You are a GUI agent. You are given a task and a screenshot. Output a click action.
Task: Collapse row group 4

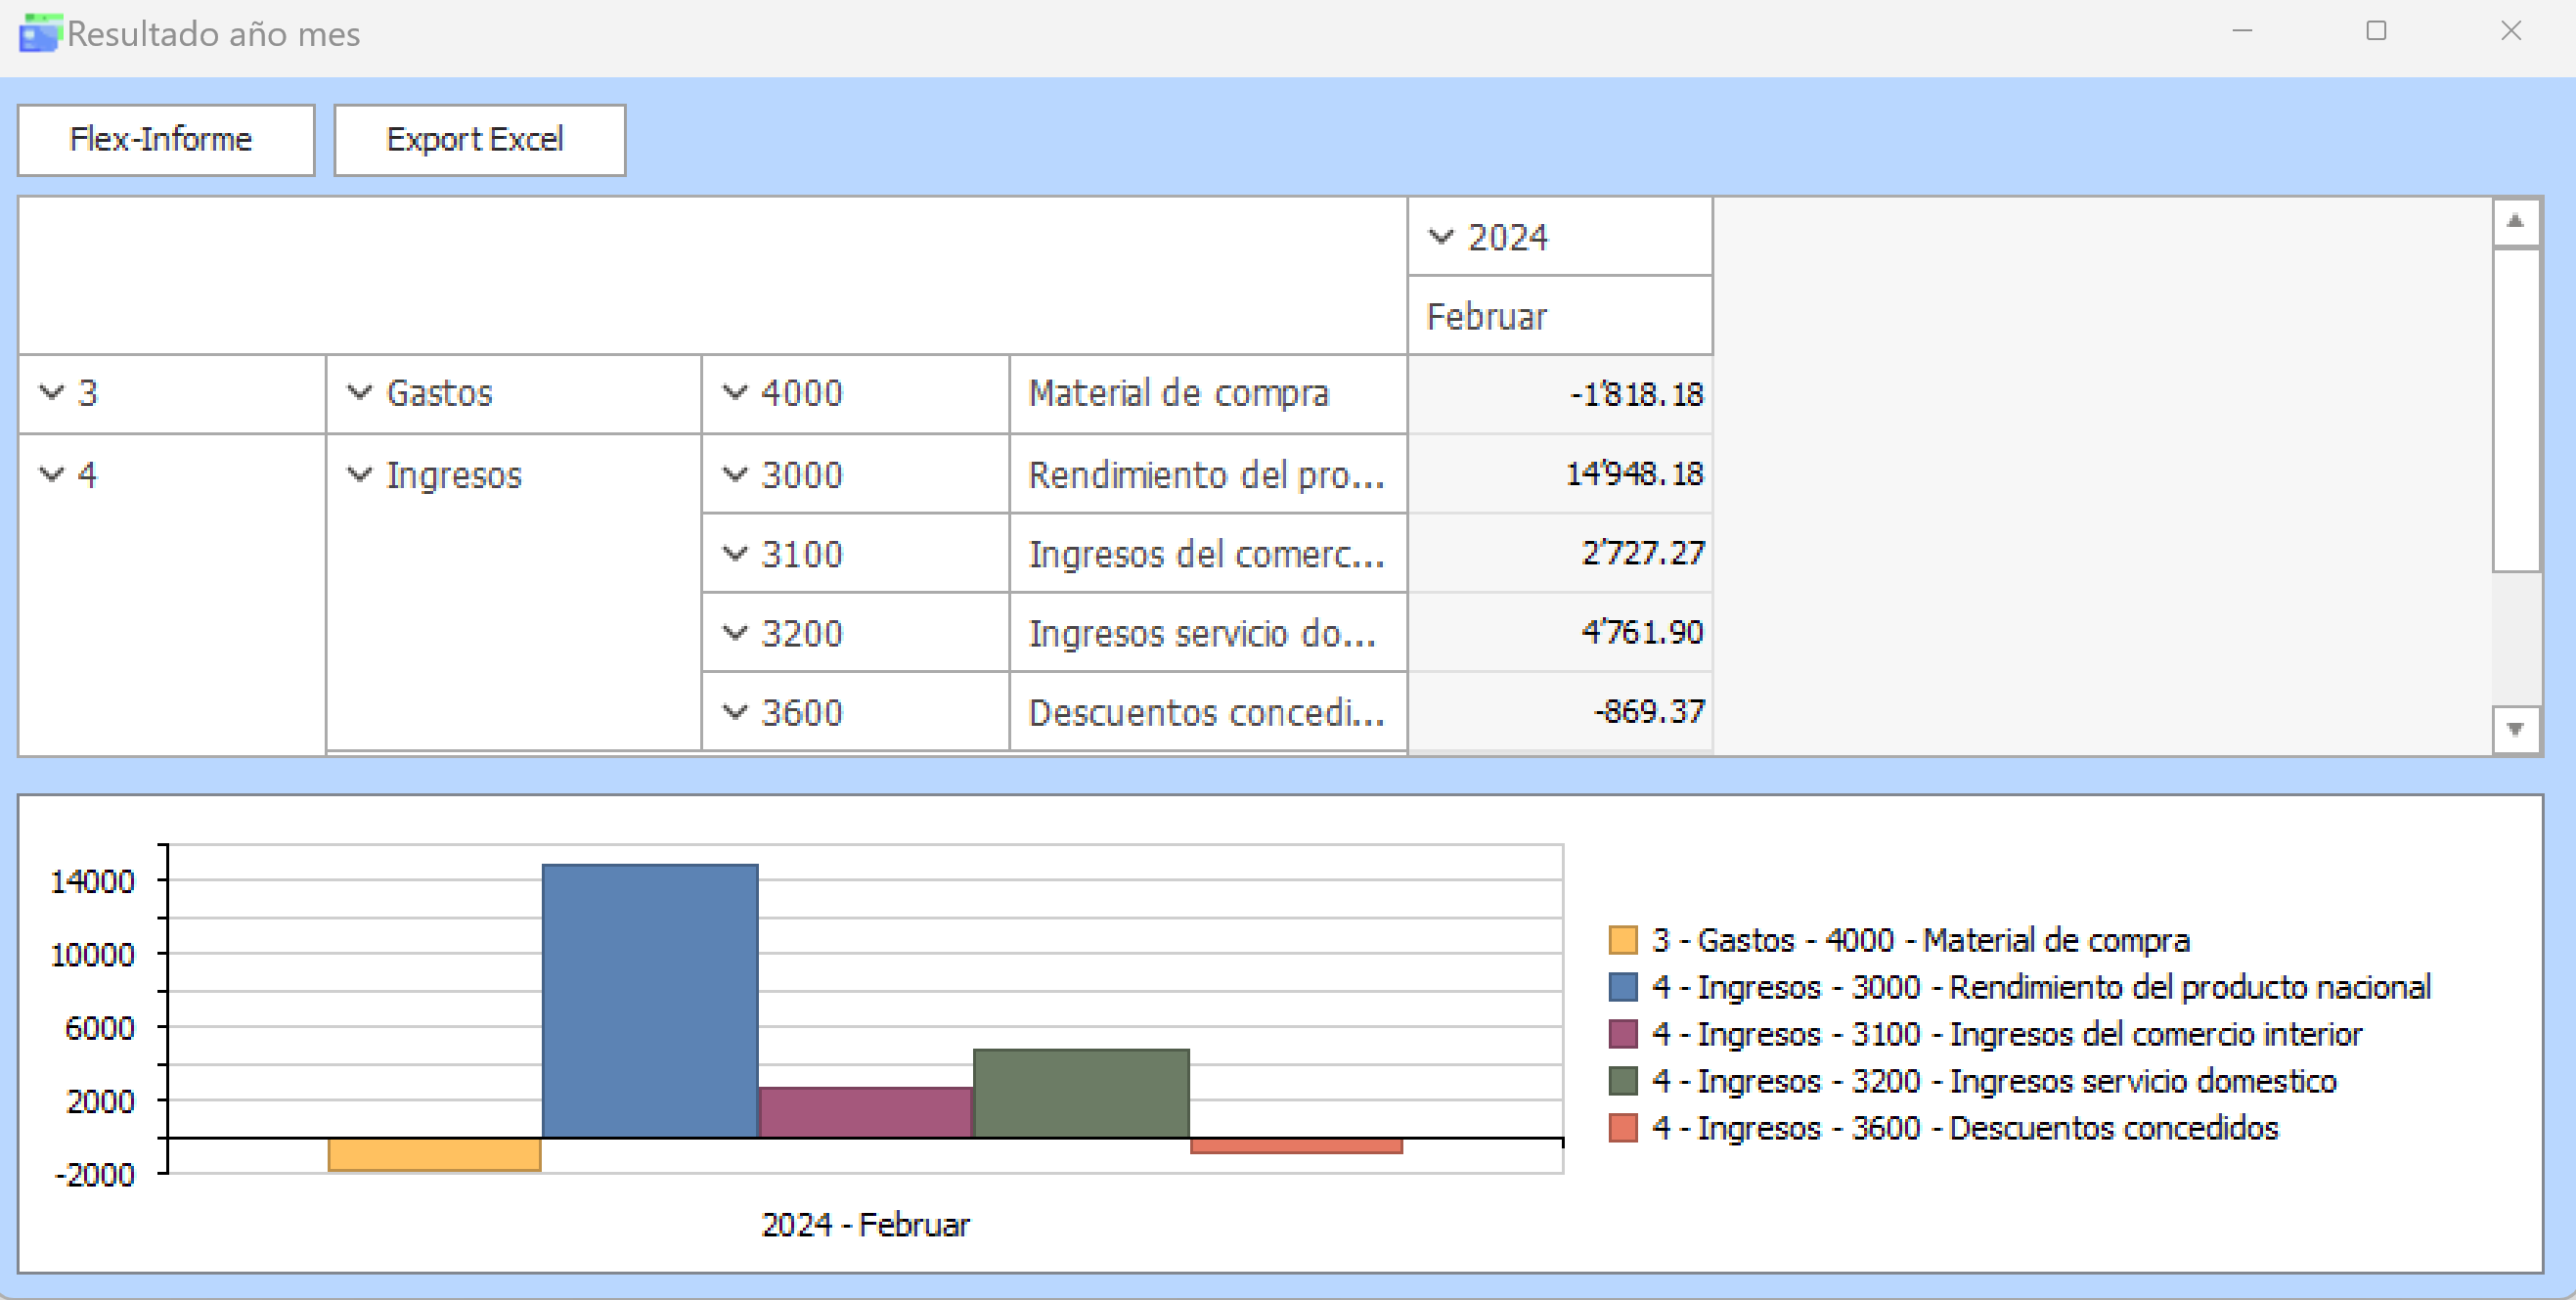coord(51,474)
